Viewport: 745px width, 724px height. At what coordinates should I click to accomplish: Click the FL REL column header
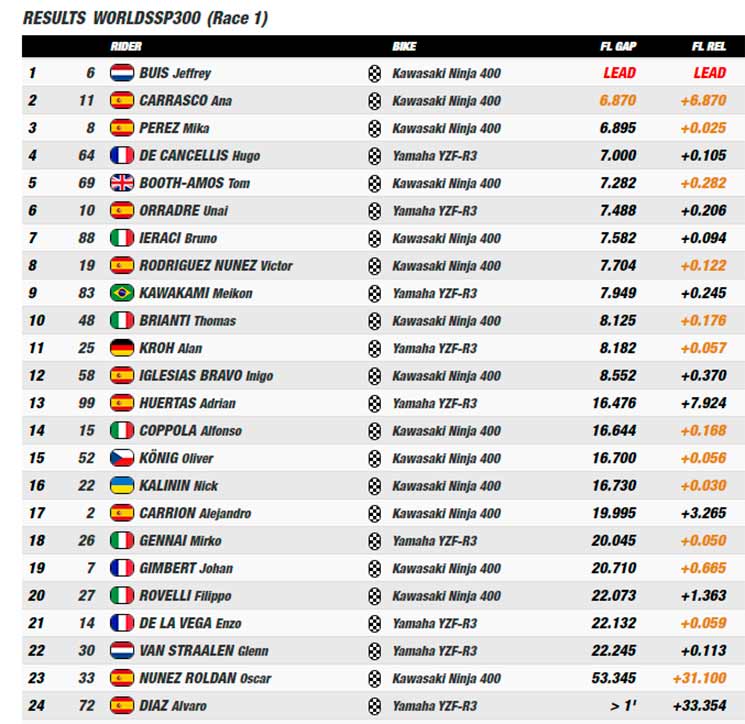pyautogui.click(x=708, y=46)
